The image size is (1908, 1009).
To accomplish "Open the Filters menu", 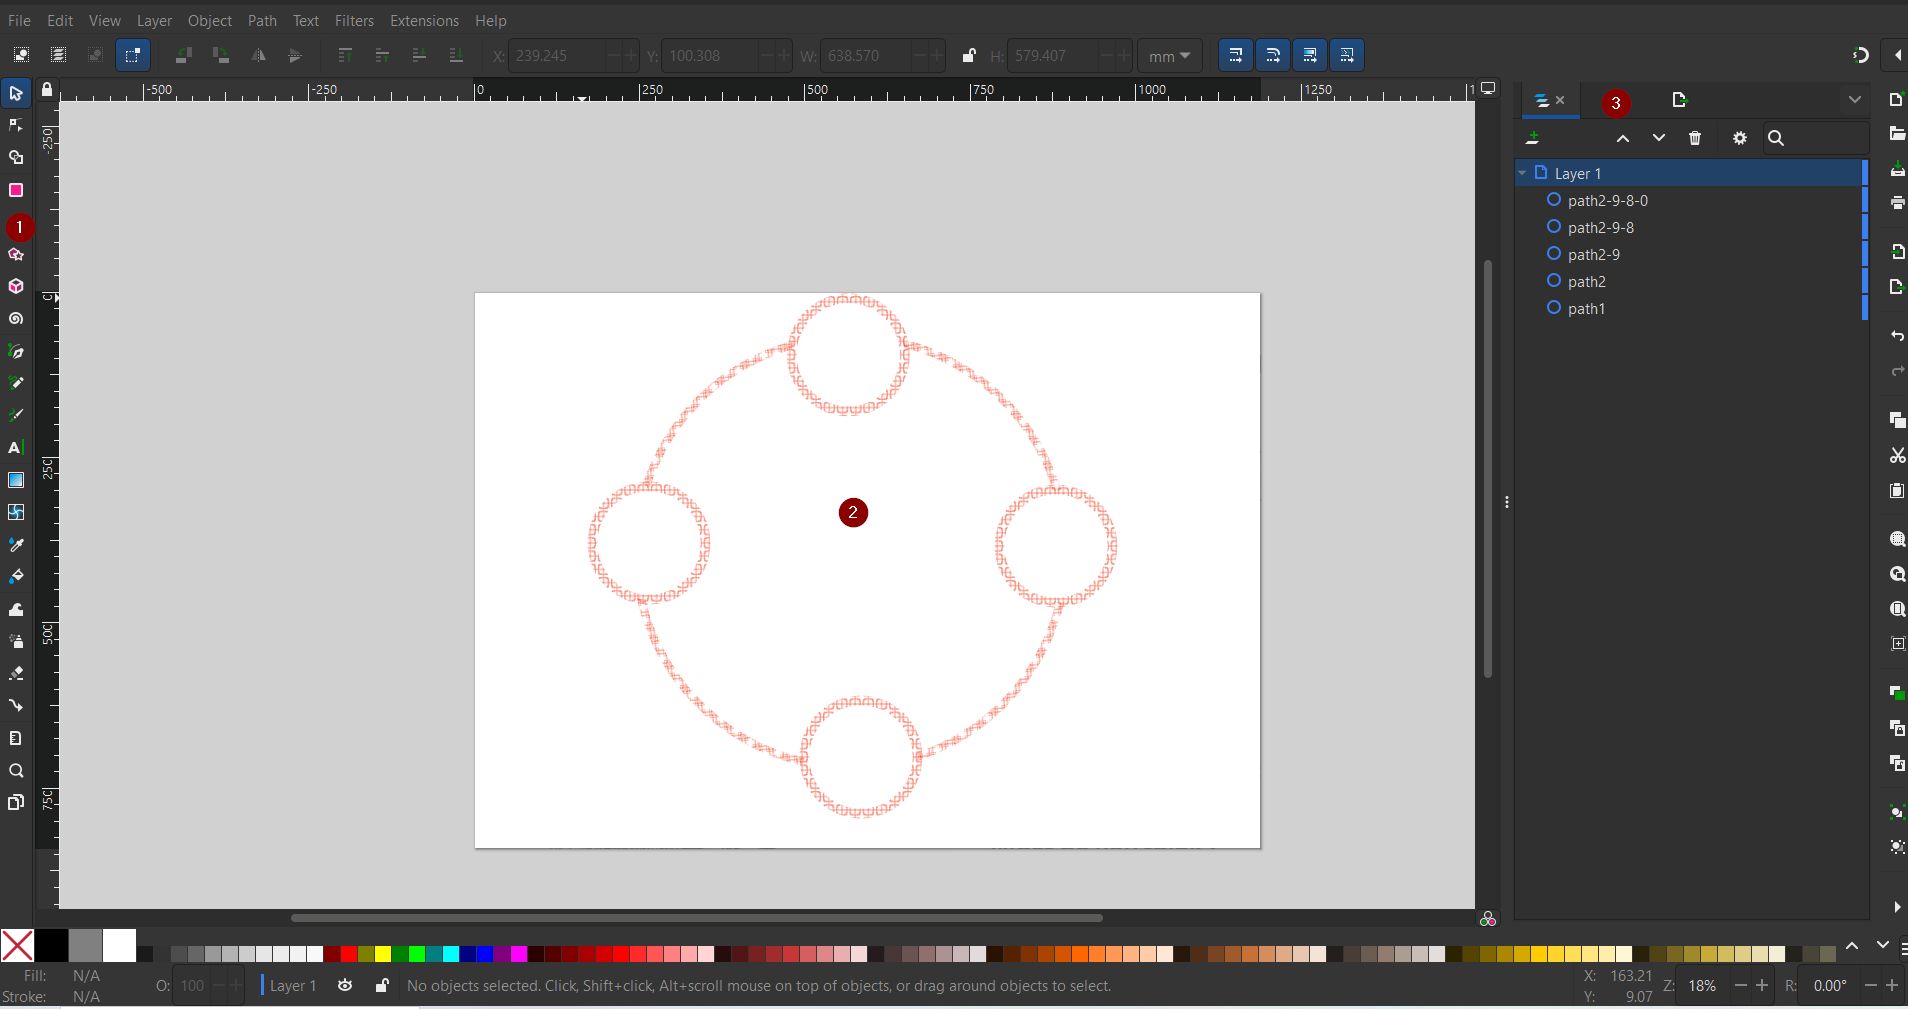I will [x=354, y=20].
